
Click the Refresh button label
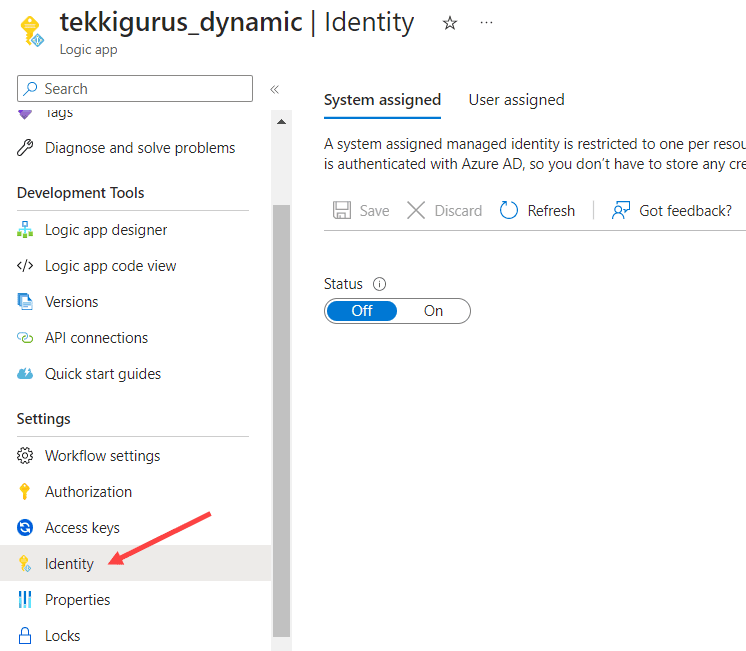tap(551, 211)
